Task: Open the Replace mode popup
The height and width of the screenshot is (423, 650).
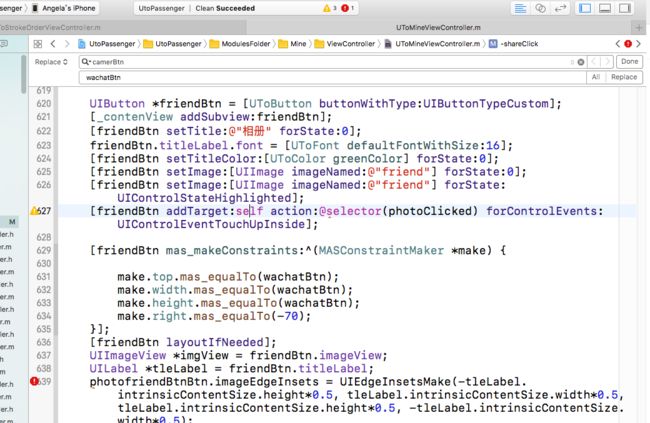Action: pyautogui.click(x=51, y=62)
